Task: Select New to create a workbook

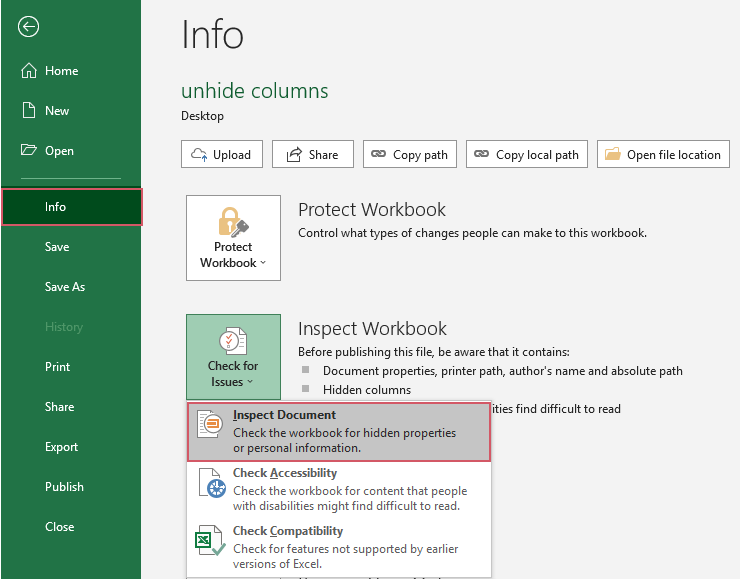Action: [x=57, y=111]
